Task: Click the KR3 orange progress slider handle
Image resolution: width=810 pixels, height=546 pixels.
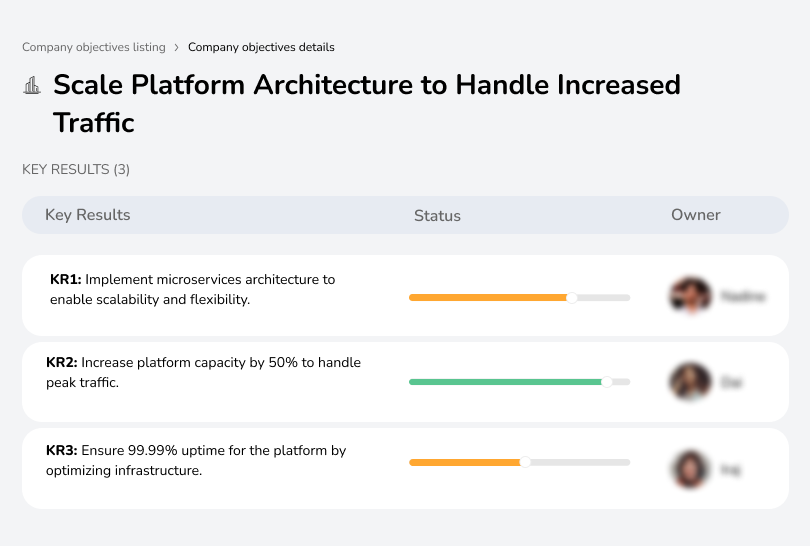Action: coord(525,462)
